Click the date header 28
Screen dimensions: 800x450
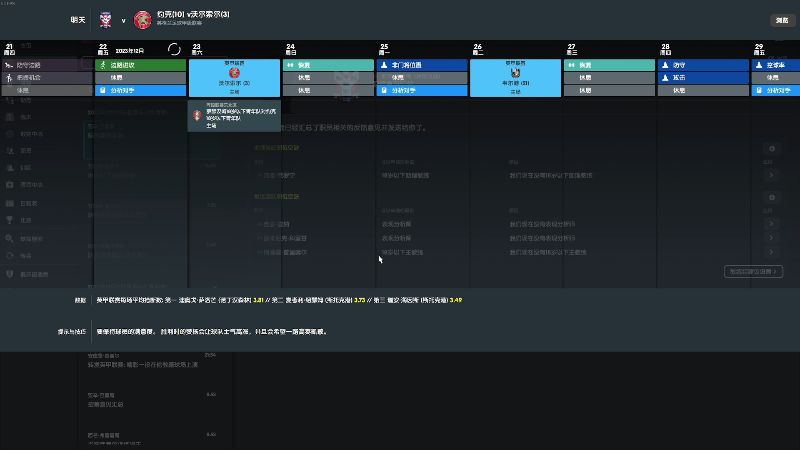pos(665,49)
